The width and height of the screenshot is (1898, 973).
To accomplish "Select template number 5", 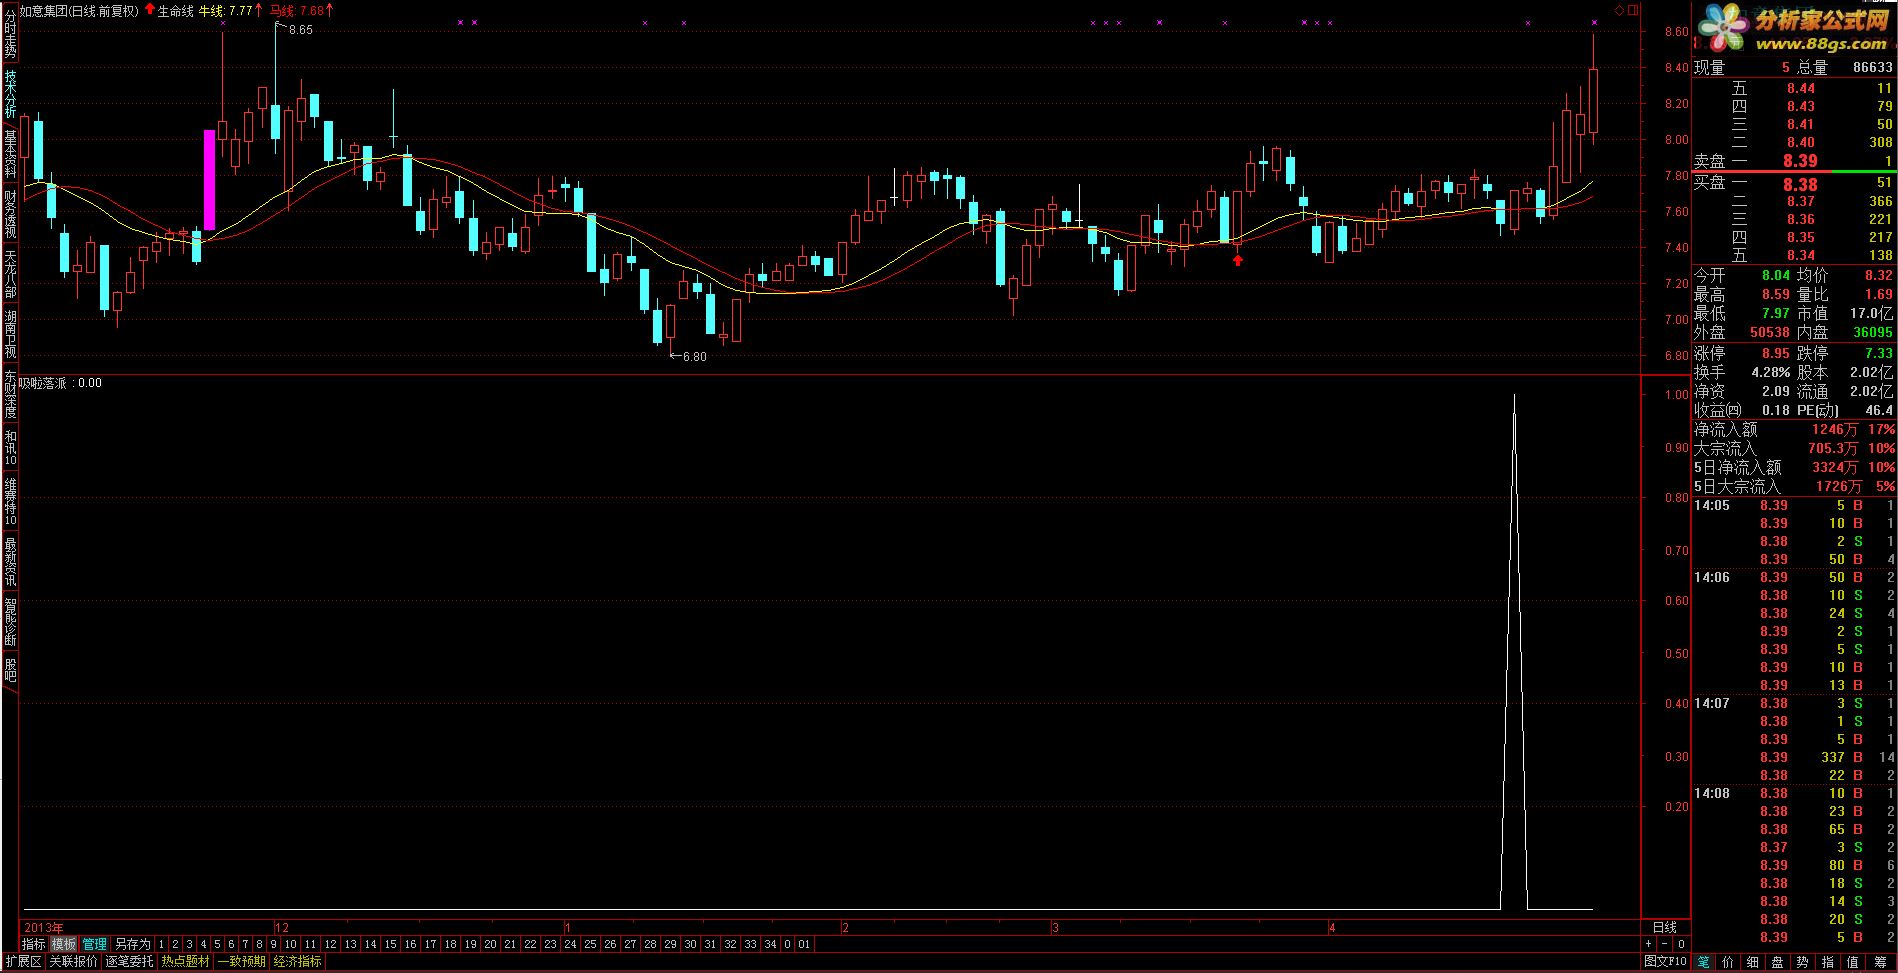I will click(217, 944).
